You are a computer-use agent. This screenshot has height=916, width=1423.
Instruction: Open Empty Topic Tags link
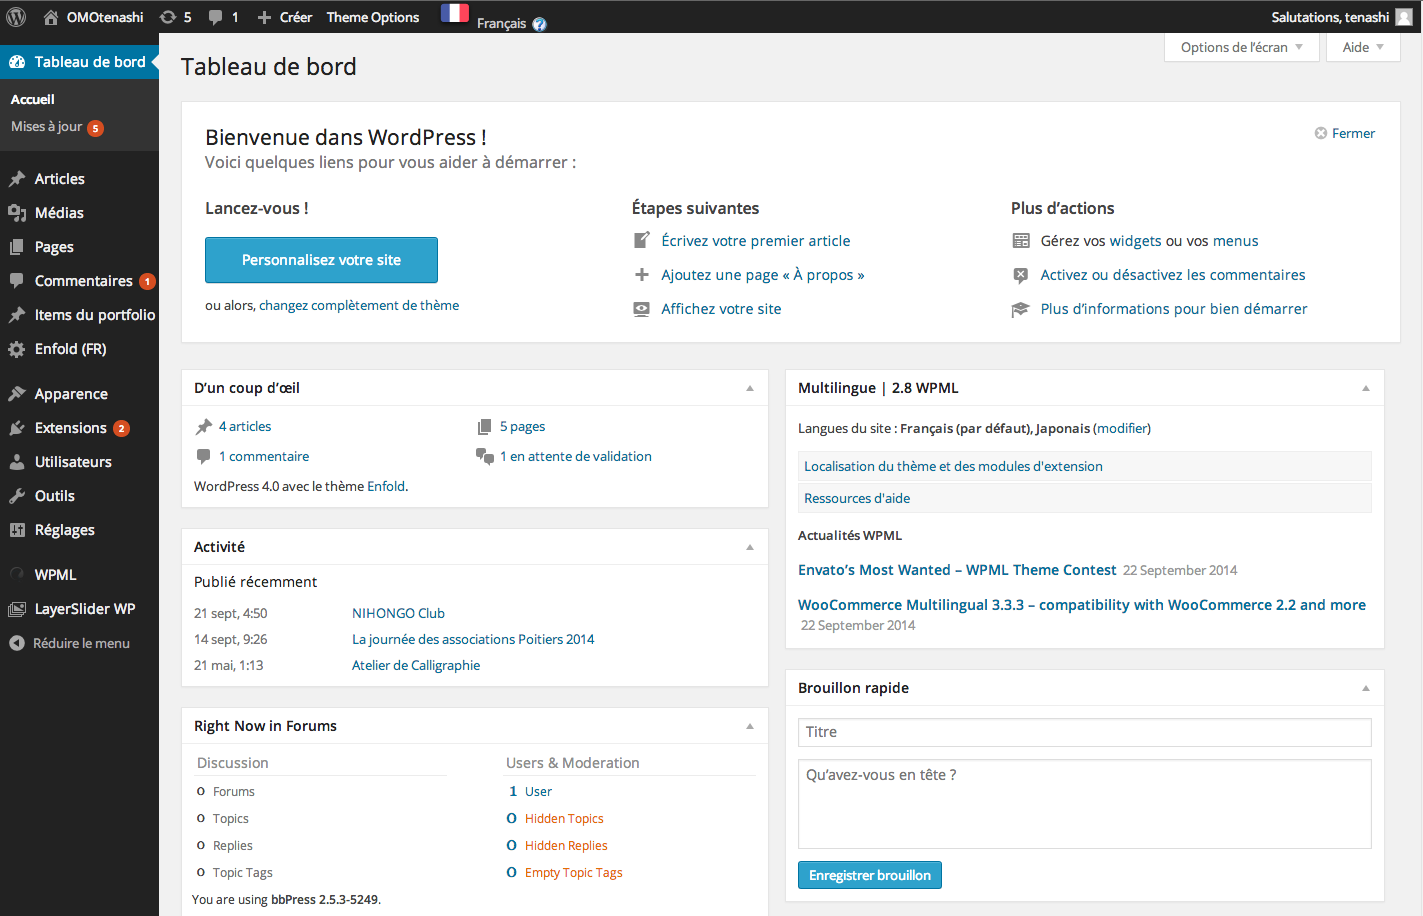[x=573, y=872]
